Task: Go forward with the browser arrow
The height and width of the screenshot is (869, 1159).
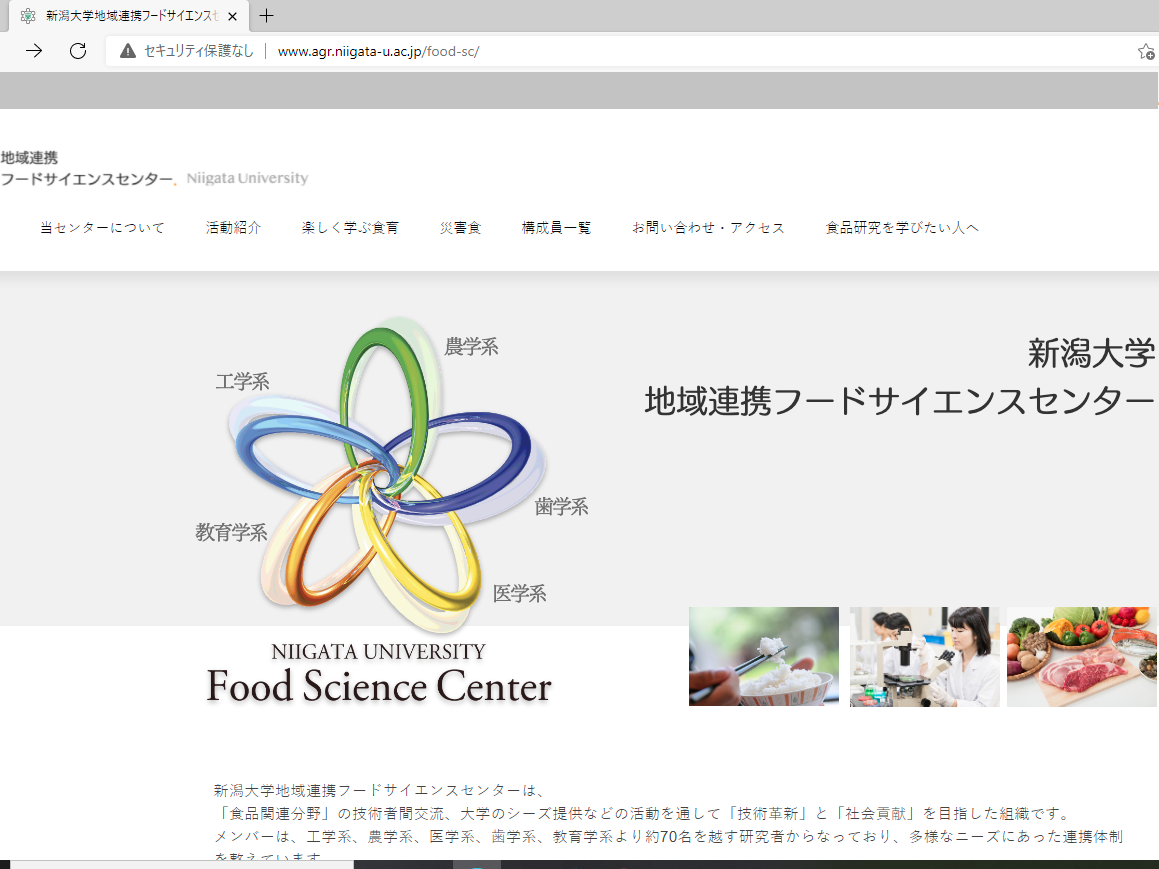Action: pos(34,51)
